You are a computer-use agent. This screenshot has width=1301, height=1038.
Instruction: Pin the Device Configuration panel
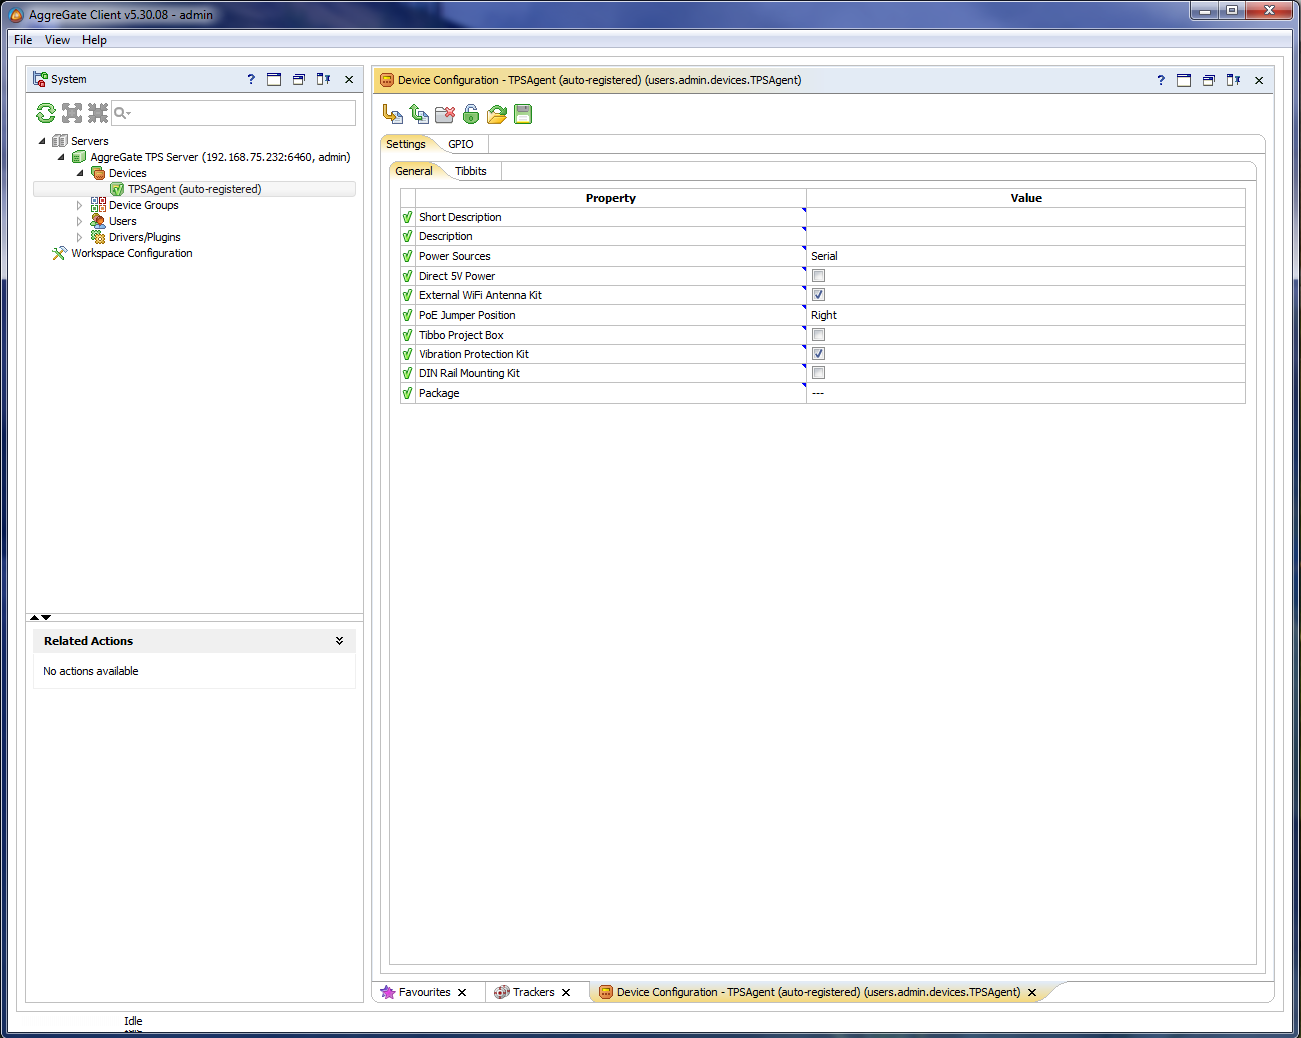click(x=1234, y=80)
